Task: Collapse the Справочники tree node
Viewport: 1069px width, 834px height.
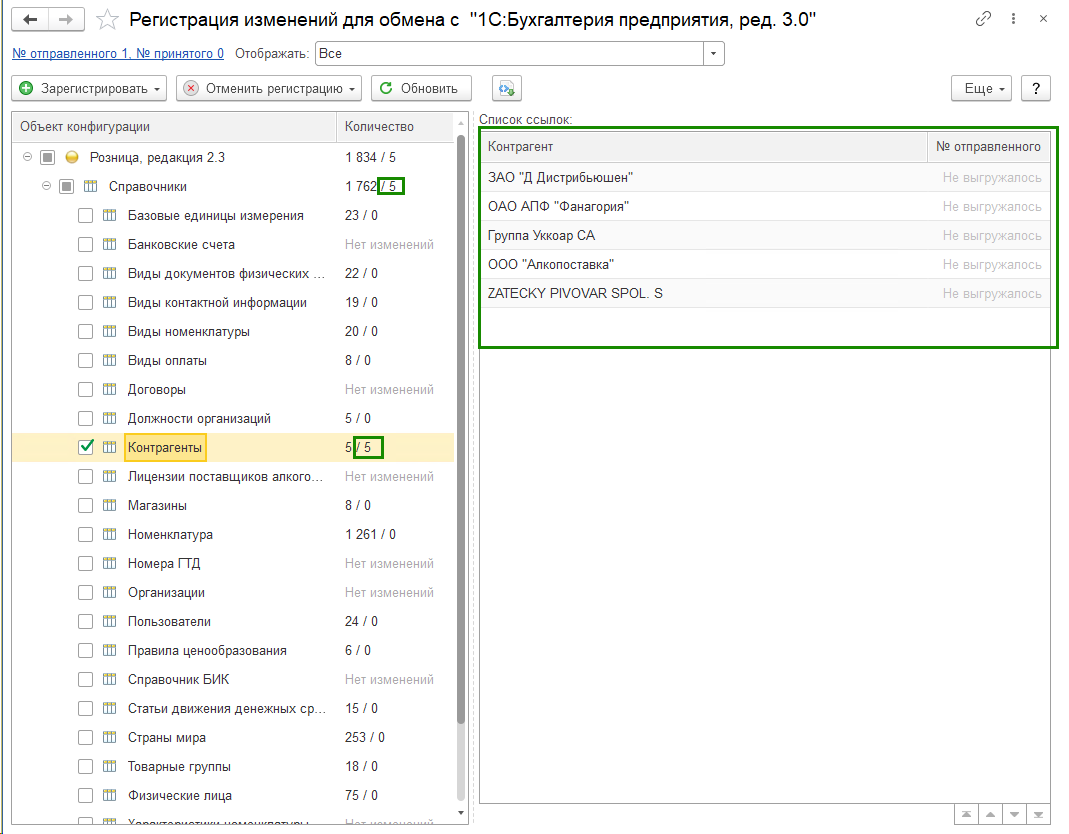Action: (x=46, y=185)
